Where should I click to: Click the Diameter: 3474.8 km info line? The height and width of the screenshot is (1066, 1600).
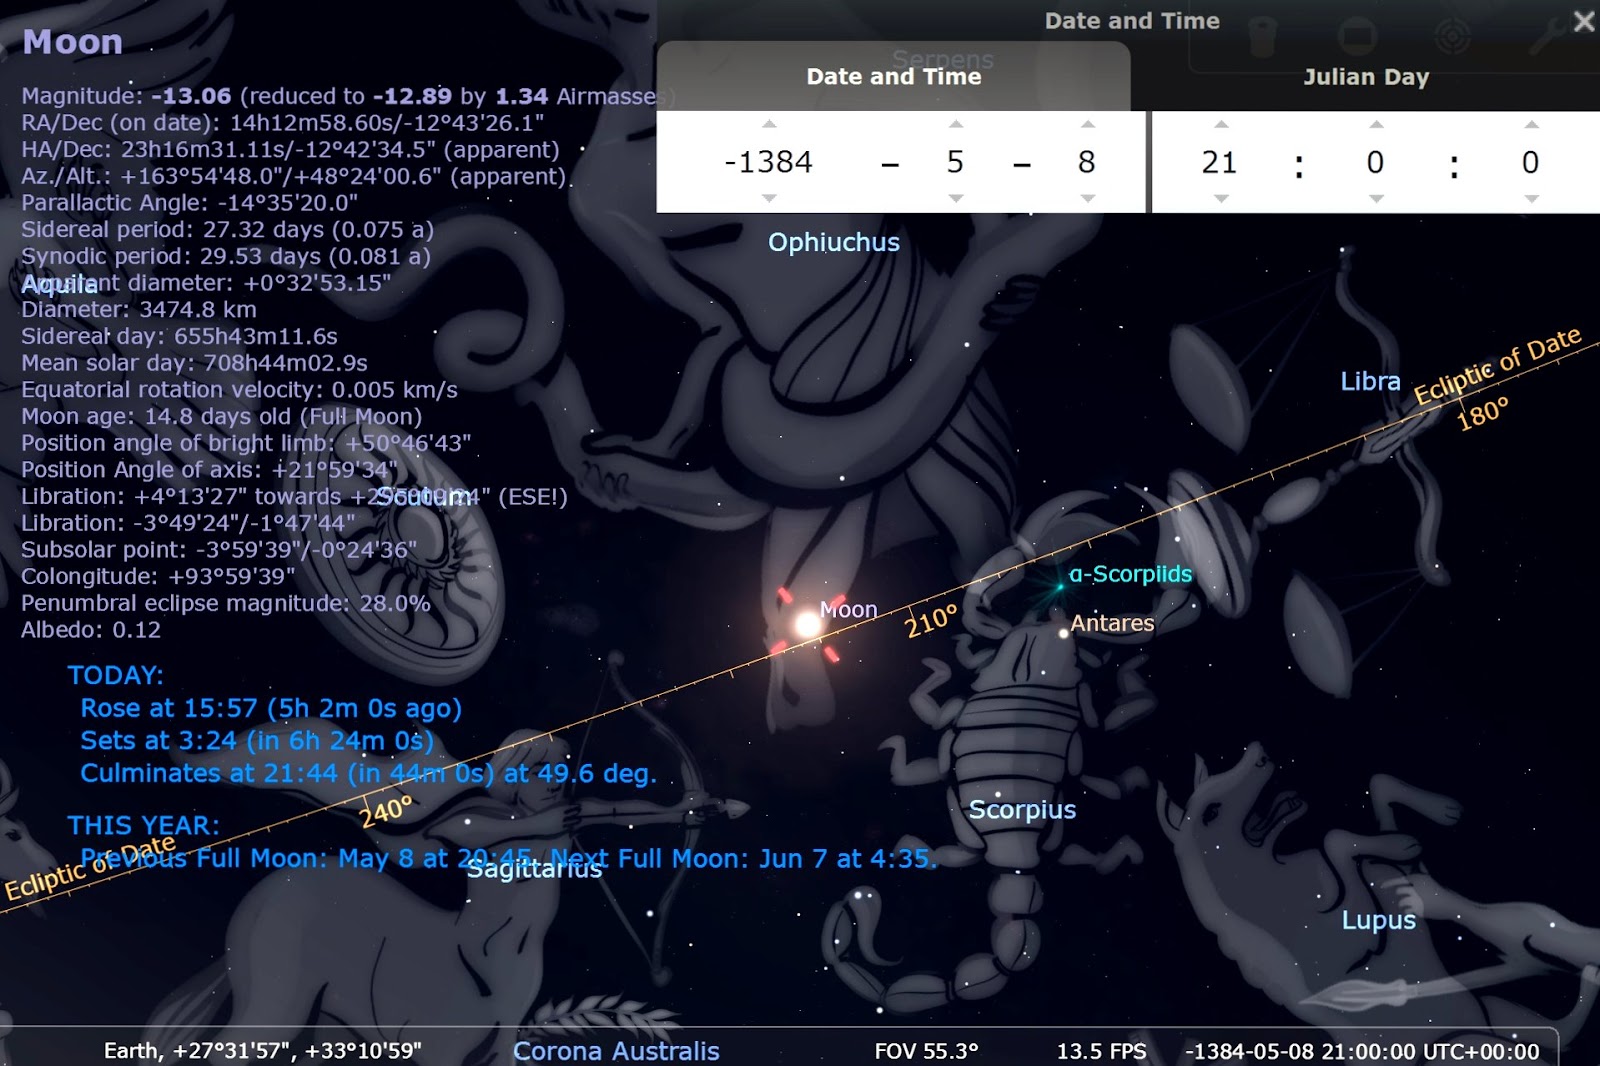click(x=139, y=309)
